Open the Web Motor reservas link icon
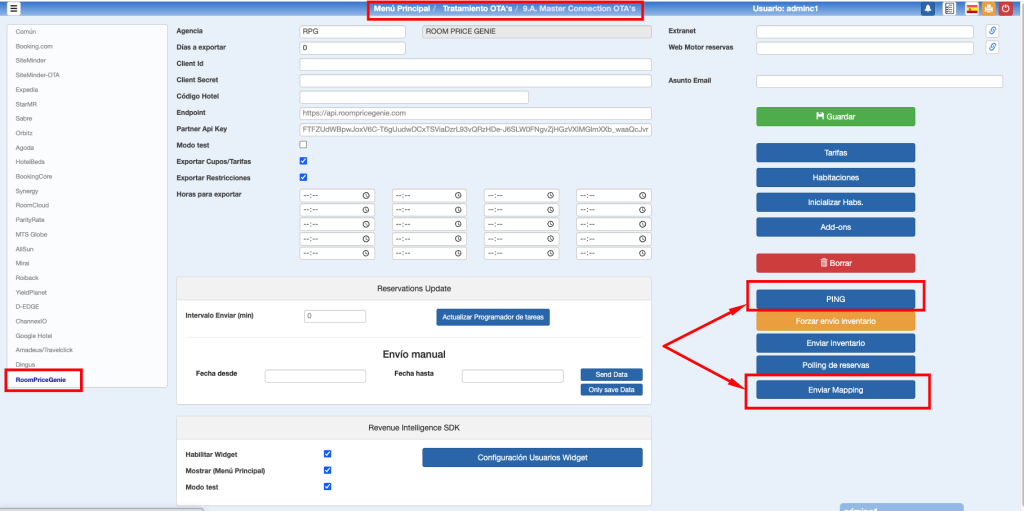Viewport: 1024px width, 511px height. click(992, 48)
